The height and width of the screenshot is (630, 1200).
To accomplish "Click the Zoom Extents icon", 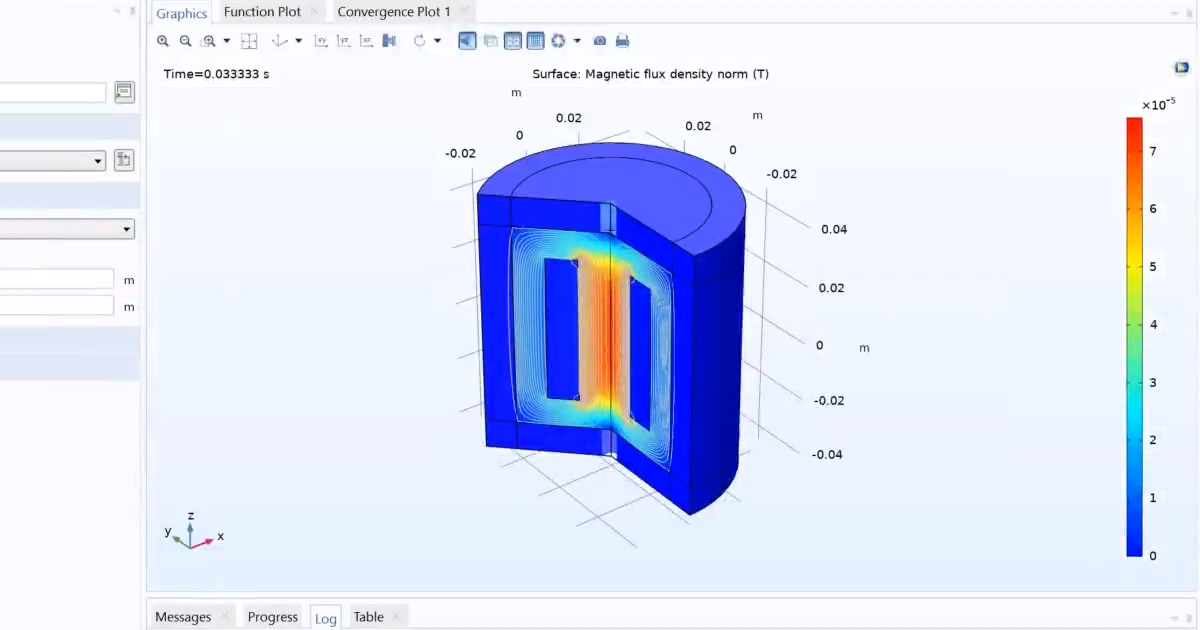I will tap(249, 40).
